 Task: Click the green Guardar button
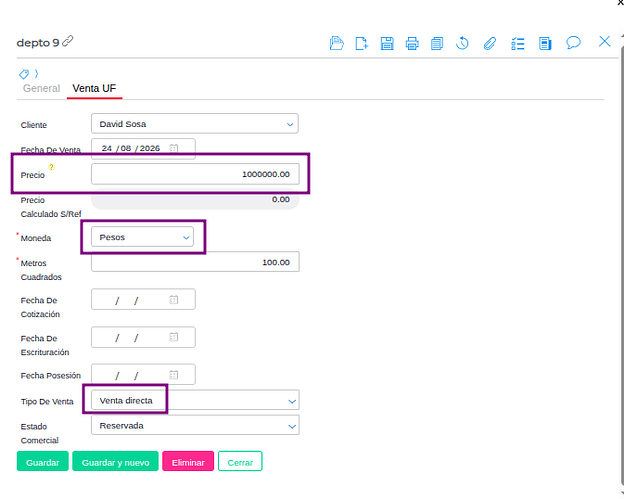(43, 462)
